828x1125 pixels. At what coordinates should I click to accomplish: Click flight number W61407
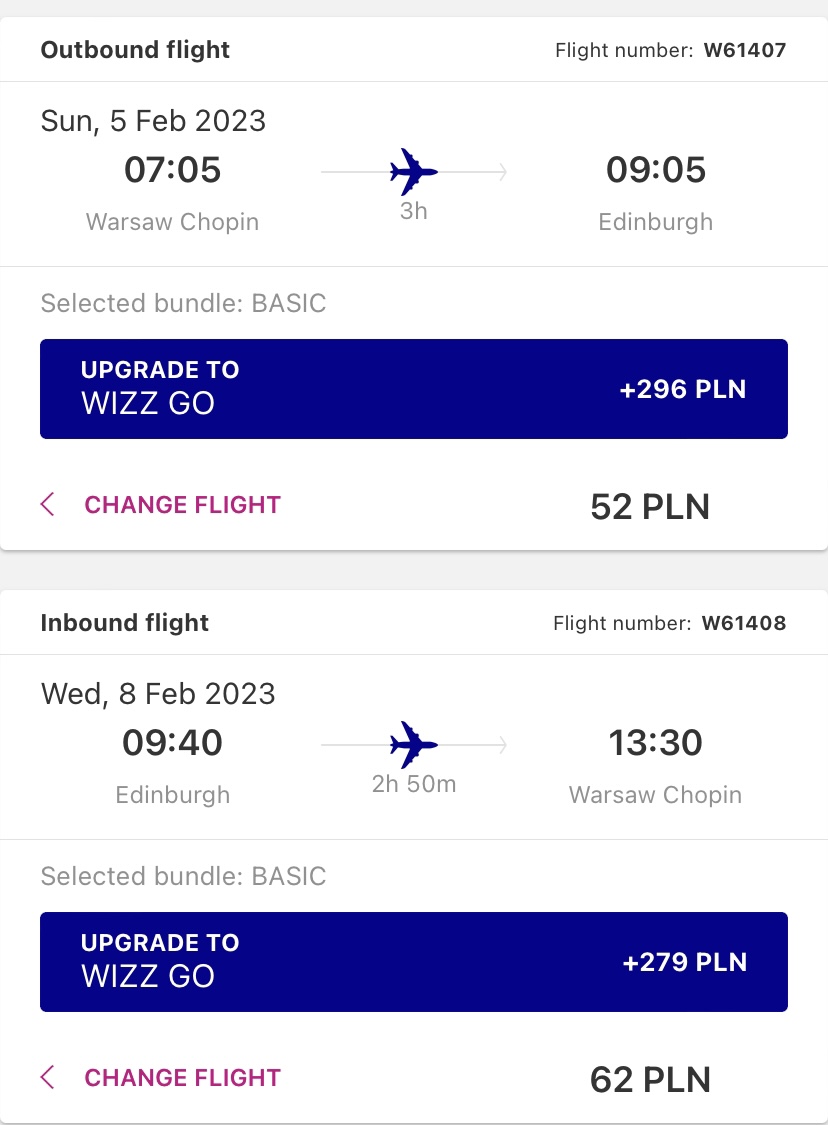[745, 50]
